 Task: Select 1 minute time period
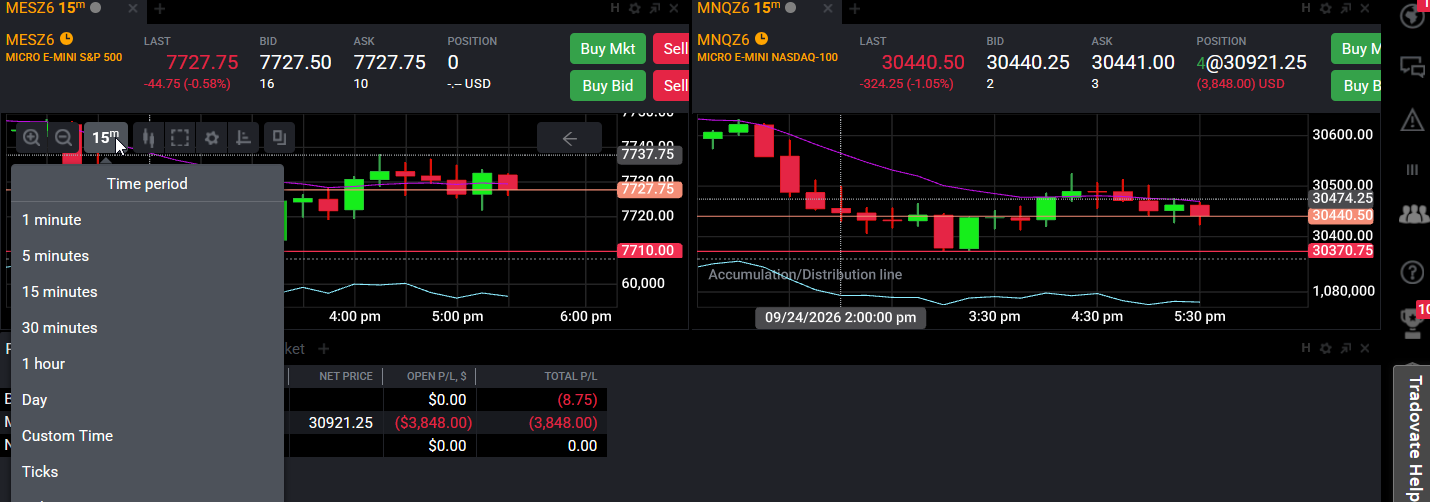(x=147, y=220)
